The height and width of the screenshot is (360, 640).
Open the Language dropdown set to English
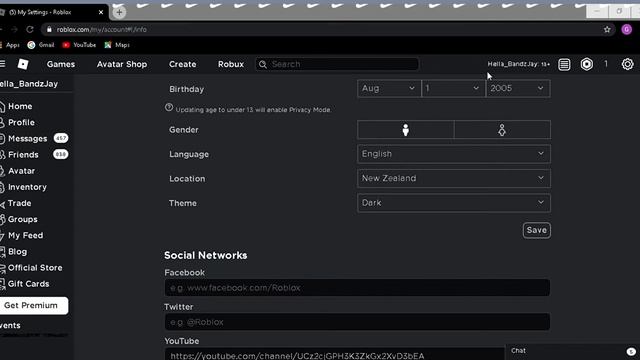click(454, 154)
